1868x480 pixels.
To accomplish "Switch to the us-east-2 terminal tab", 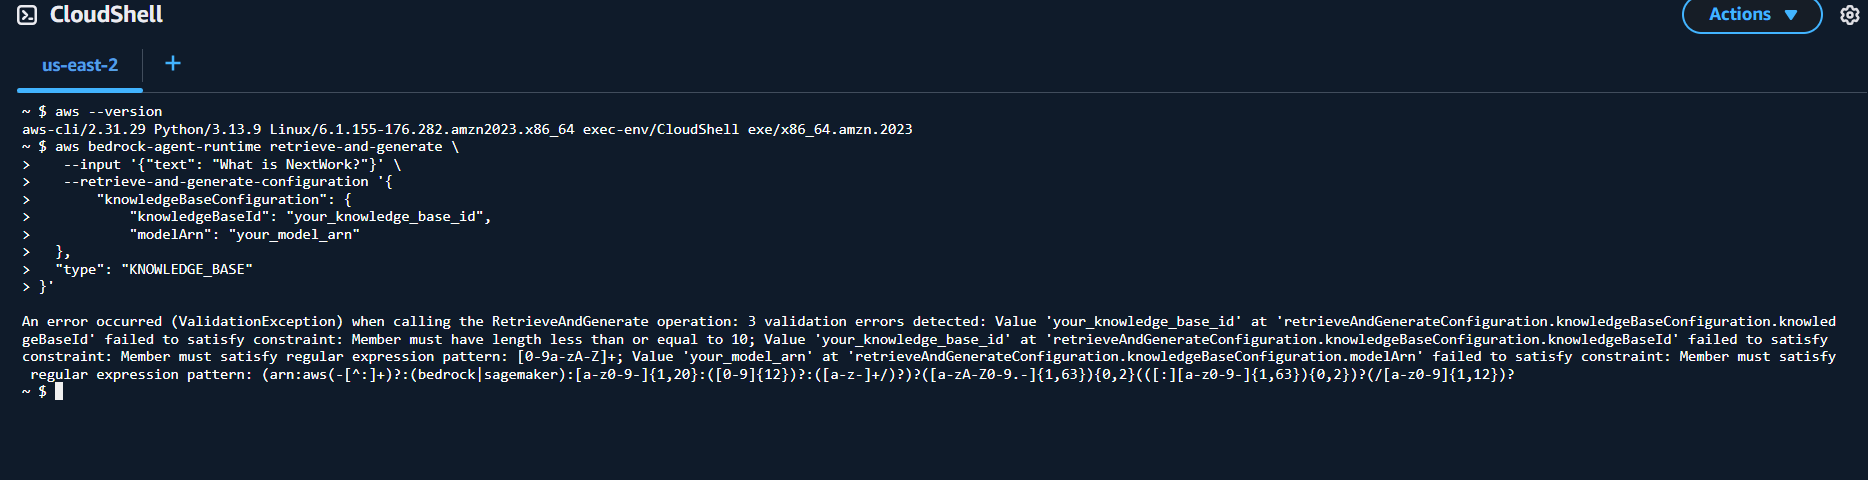I will pos(80,65).
